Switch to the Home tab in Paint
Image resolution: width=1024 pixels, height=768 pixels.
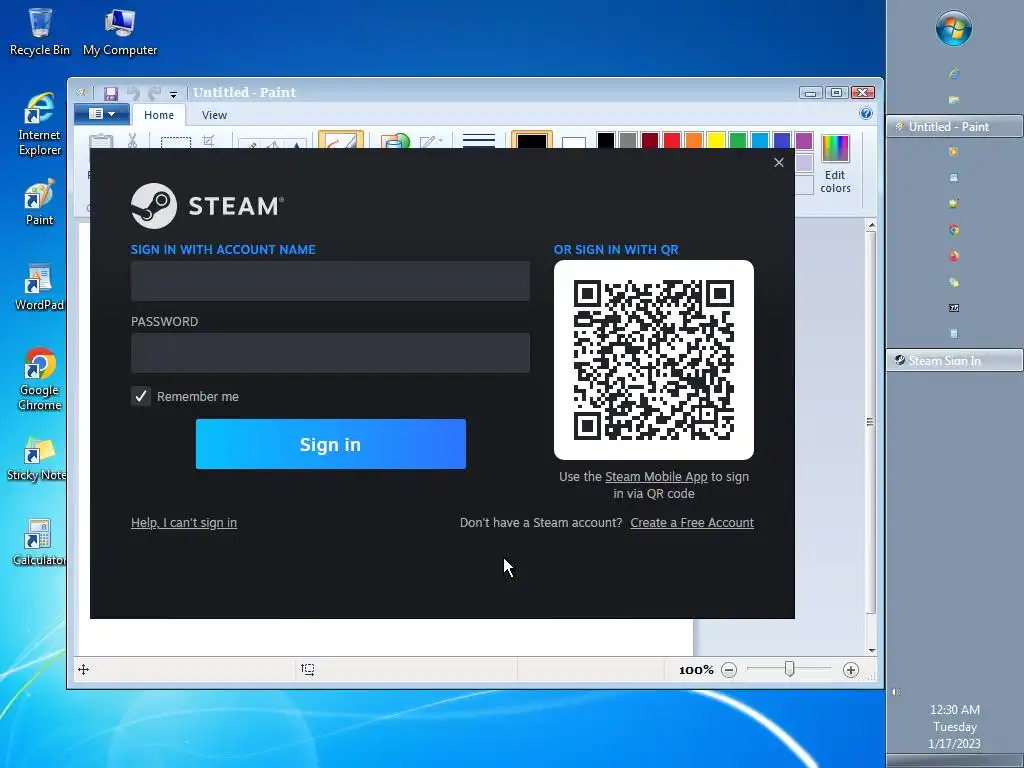159,115
